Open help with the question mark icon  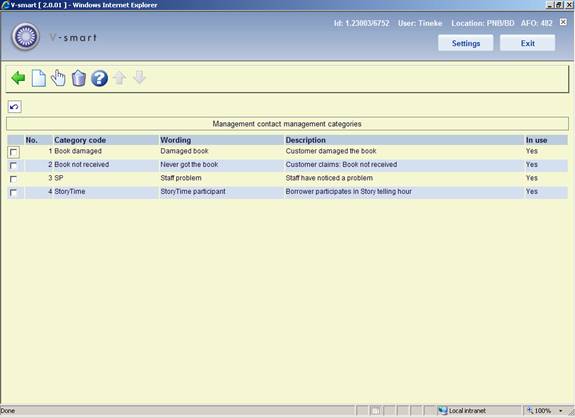tap(99, 78)
